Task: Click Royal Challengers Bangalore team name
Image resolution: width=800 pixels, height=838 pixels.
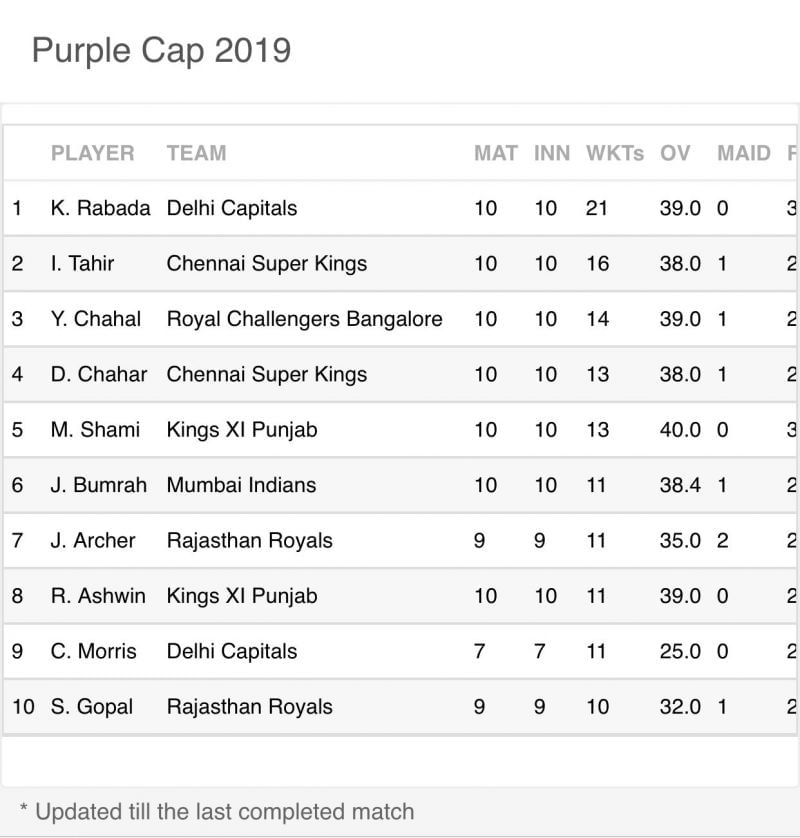Action: pos(304,319)
